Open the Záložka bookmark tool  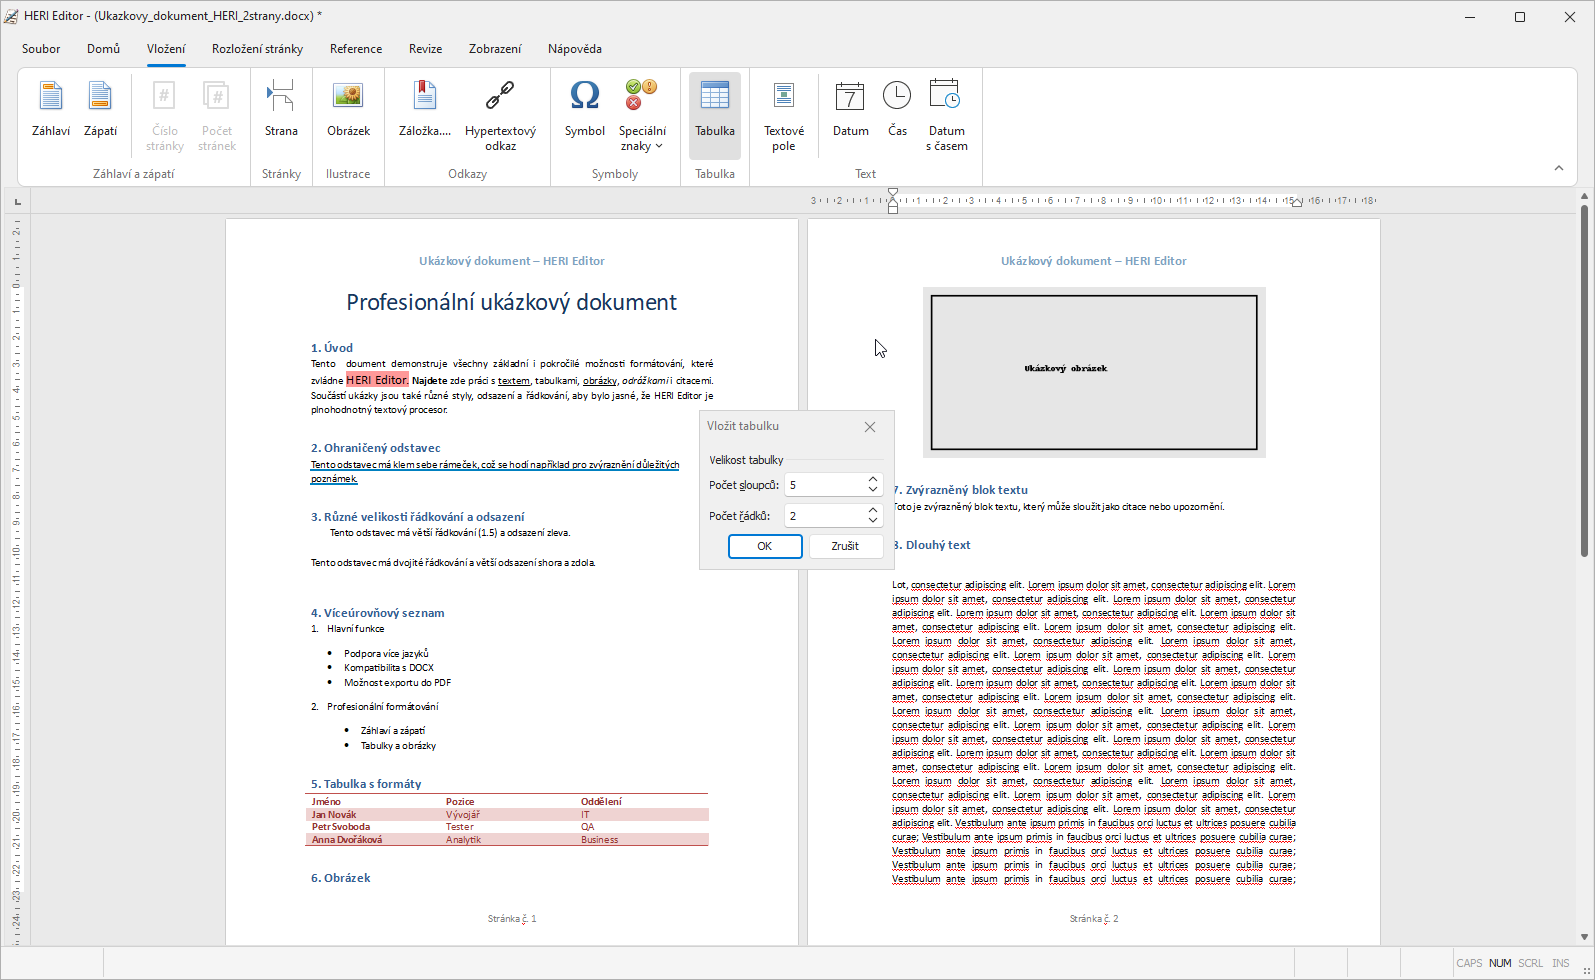click(424, 108)
